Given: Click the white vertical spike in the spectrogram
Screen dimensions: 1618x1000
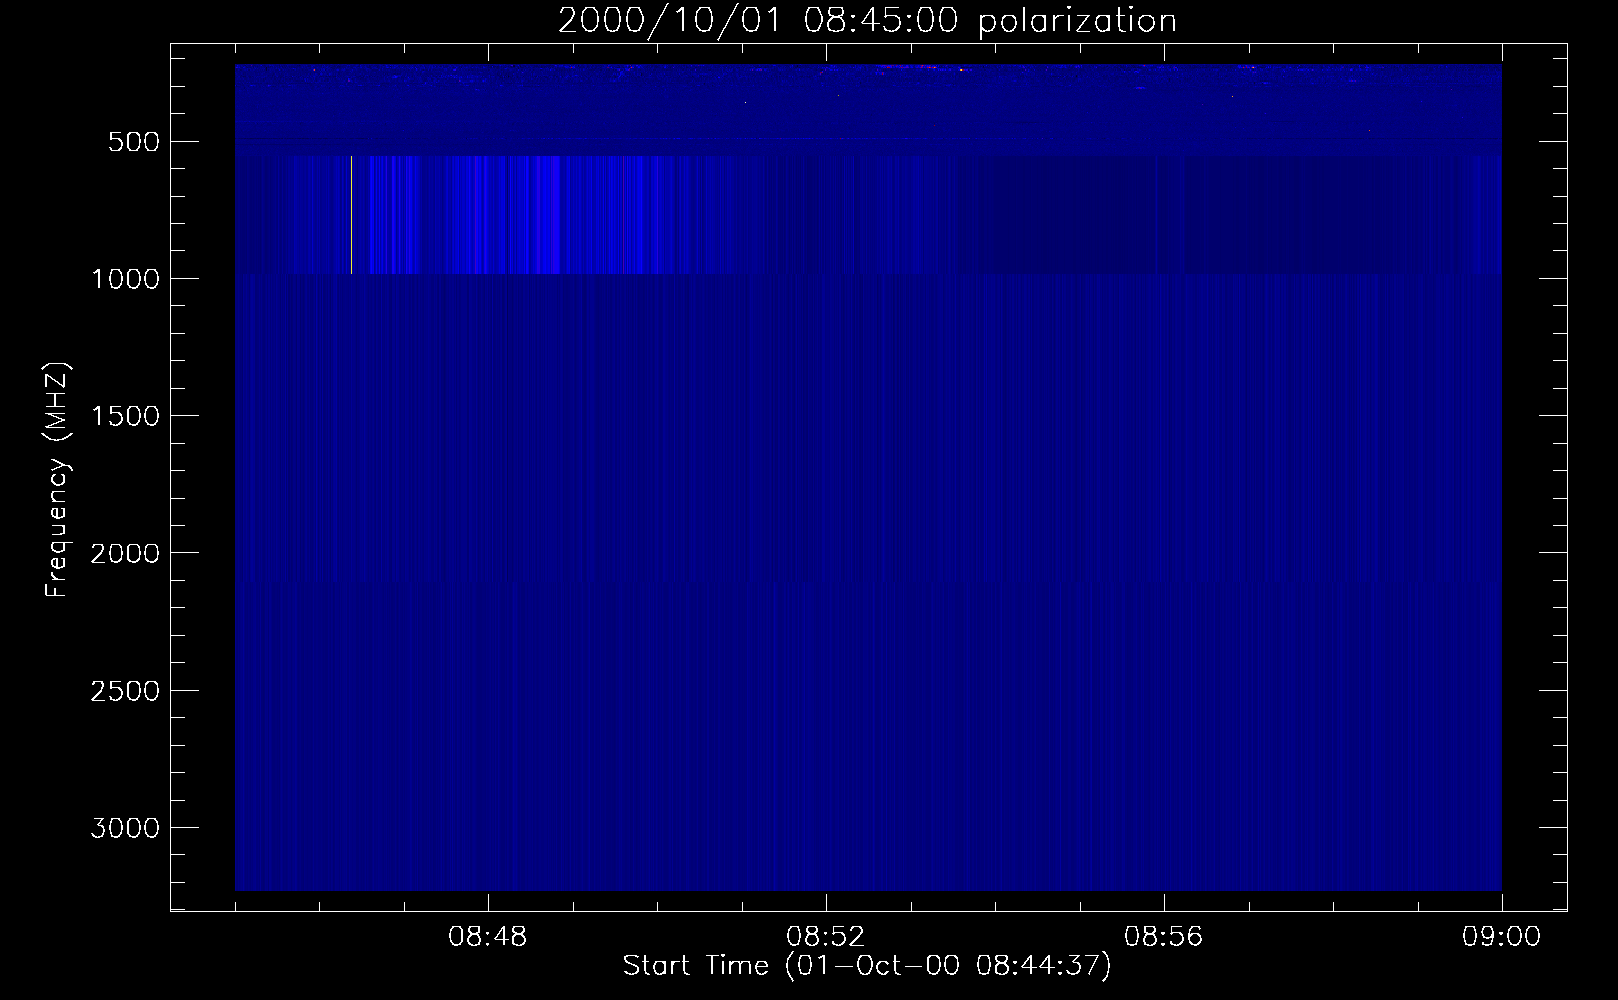Looking at the screenshot, I should point(351,214).
